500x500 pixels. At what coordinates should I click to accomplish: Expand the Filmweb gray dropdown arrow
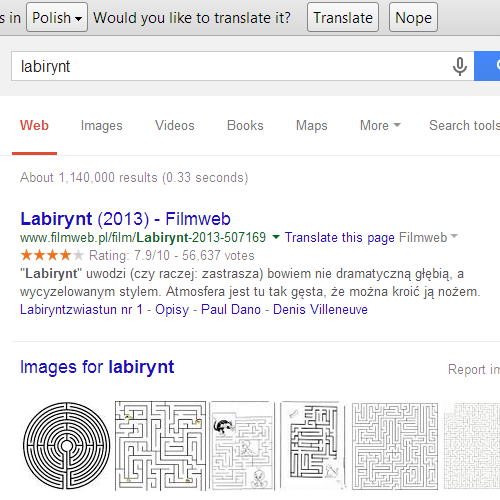454,236
